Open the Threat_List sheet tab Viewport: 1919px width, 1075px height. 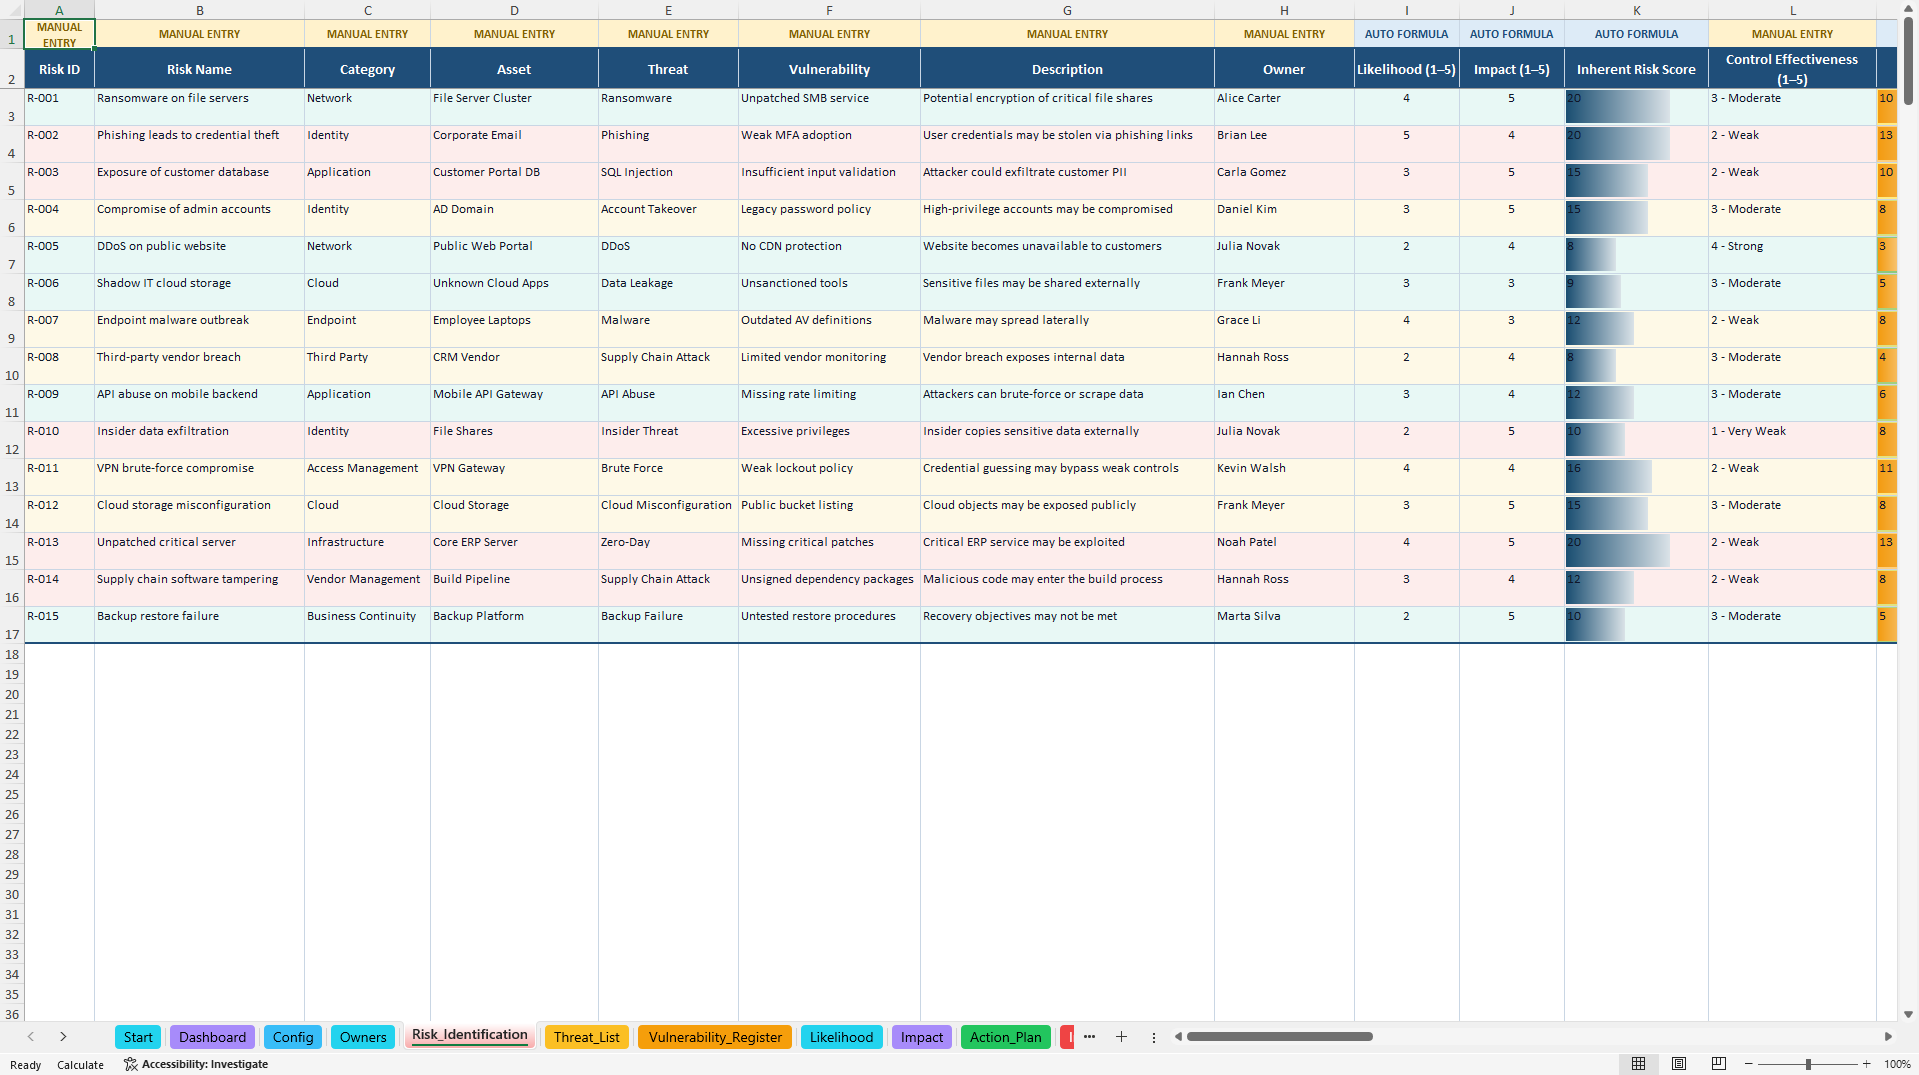[587, 1037]
